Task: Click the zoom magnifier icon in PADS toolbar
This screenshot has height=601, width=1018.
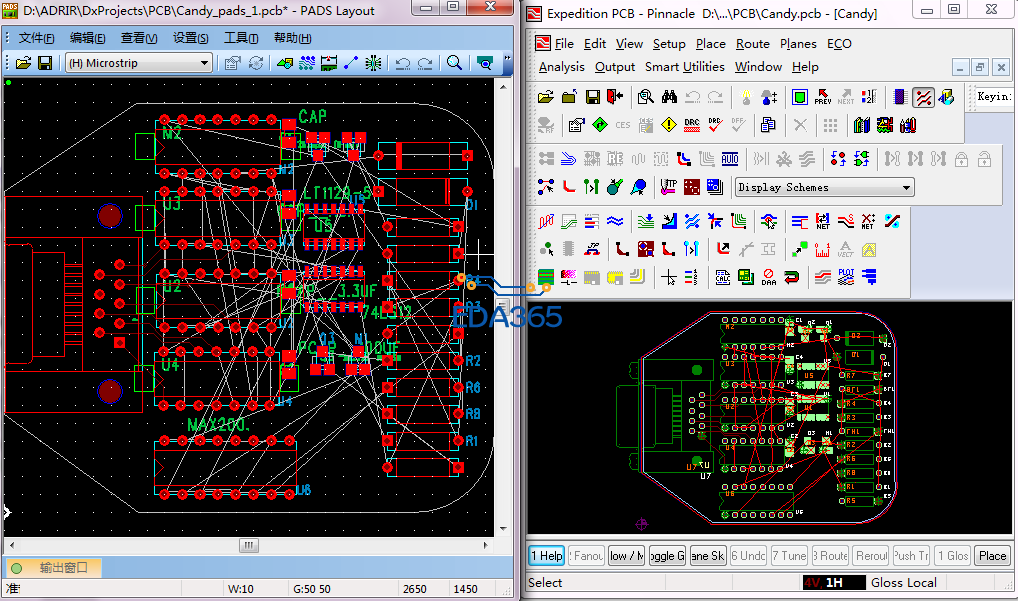Action: (x=454, y=63)
